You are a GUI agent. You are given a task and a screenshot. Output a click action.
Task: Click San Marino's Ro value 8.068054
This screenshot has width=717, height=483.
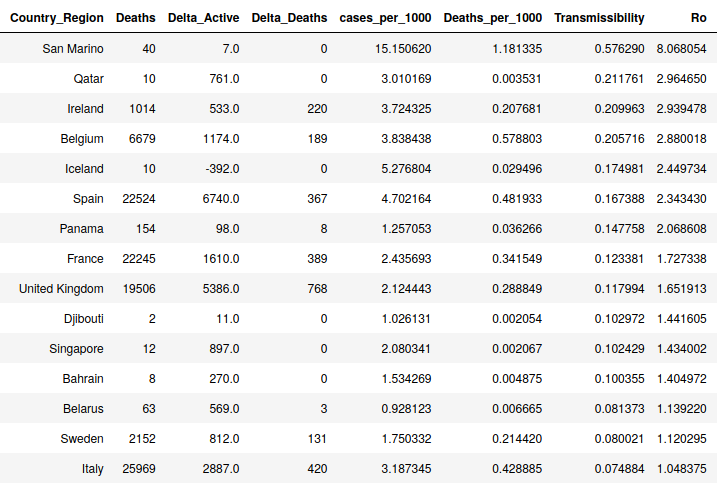point(681,49)
